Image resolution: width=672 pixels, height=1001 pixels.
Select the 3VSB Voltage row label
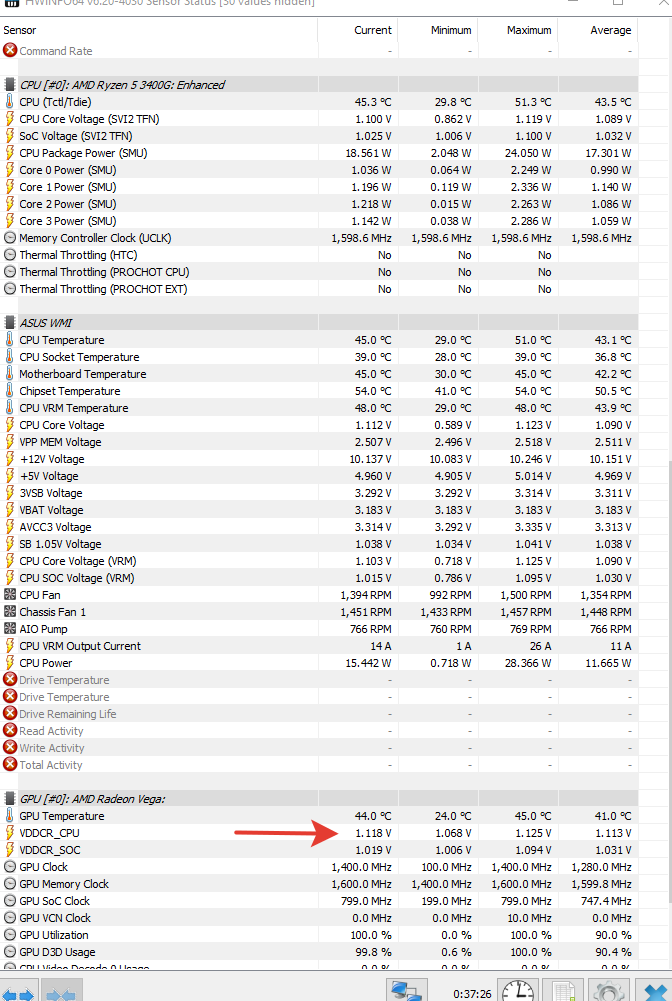pyautogui.click(x=51, y=493)
